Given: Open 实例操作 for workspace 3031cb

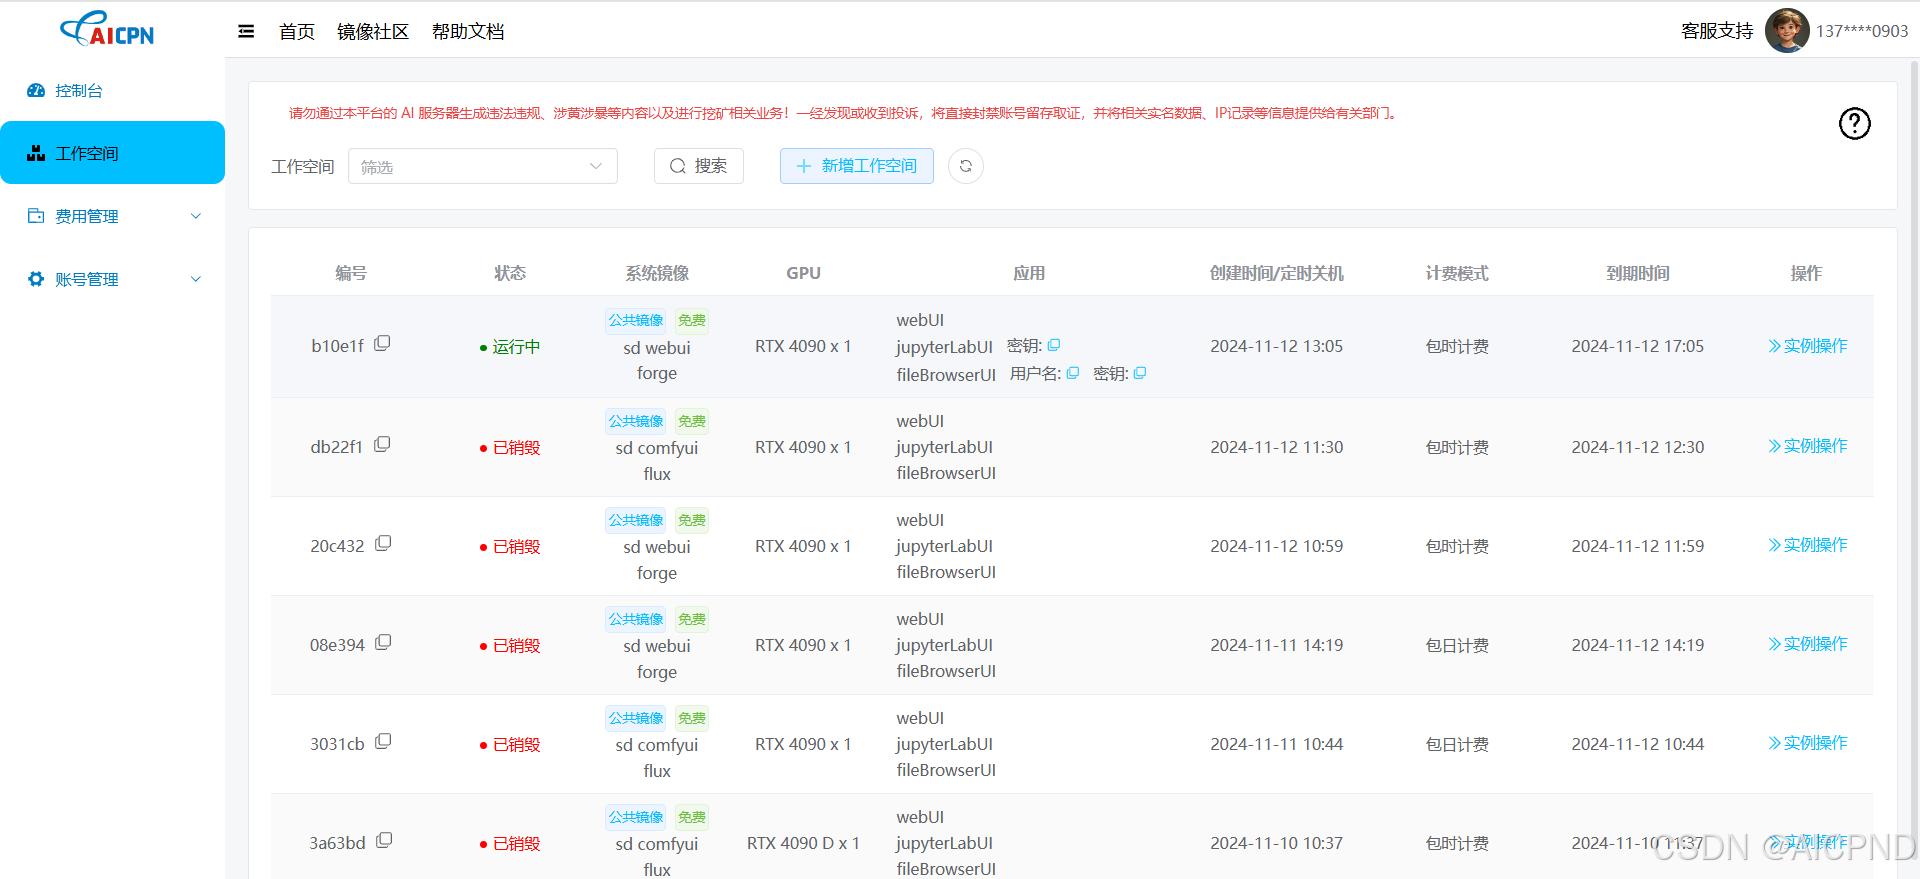Looking at the screenshot, I should pyautogui.click(x=1808, y=743).
